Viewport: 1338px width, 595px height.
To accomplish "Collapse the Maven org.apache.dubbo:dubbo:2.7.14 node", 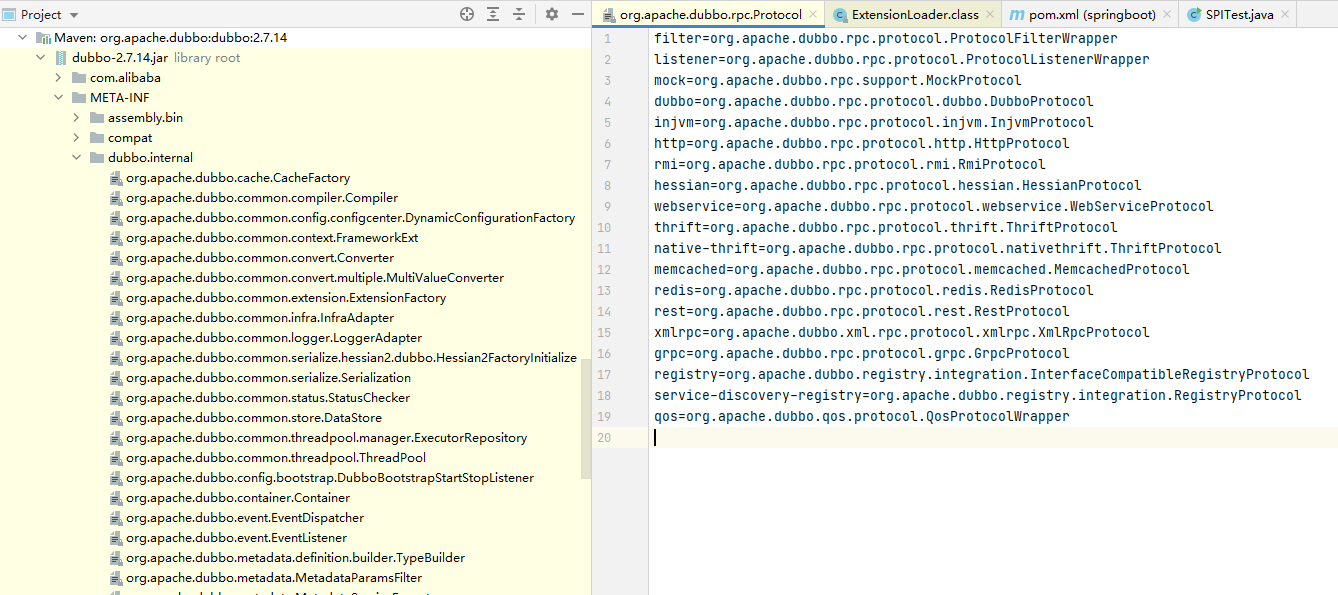I will [22, 37].
